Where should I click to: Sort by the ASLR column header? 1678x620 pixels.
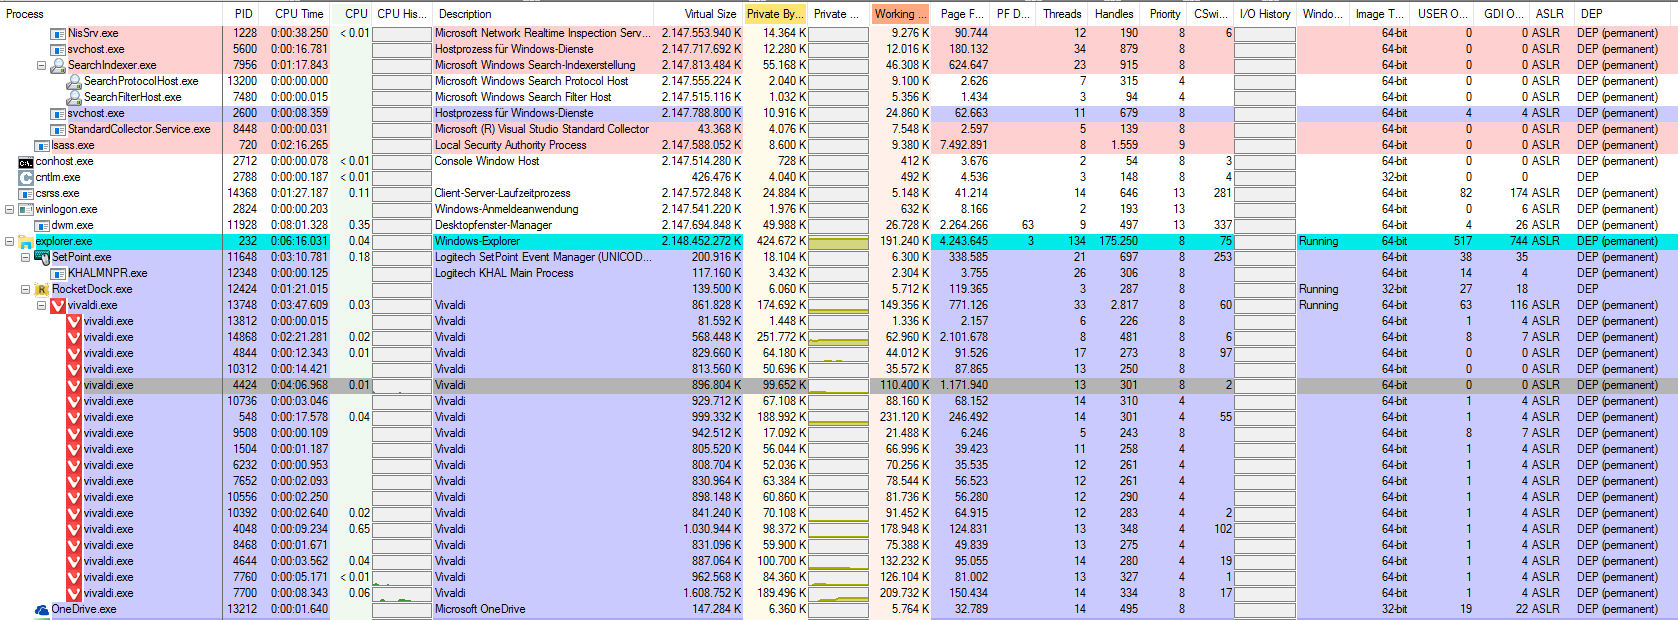[1550, 14]
